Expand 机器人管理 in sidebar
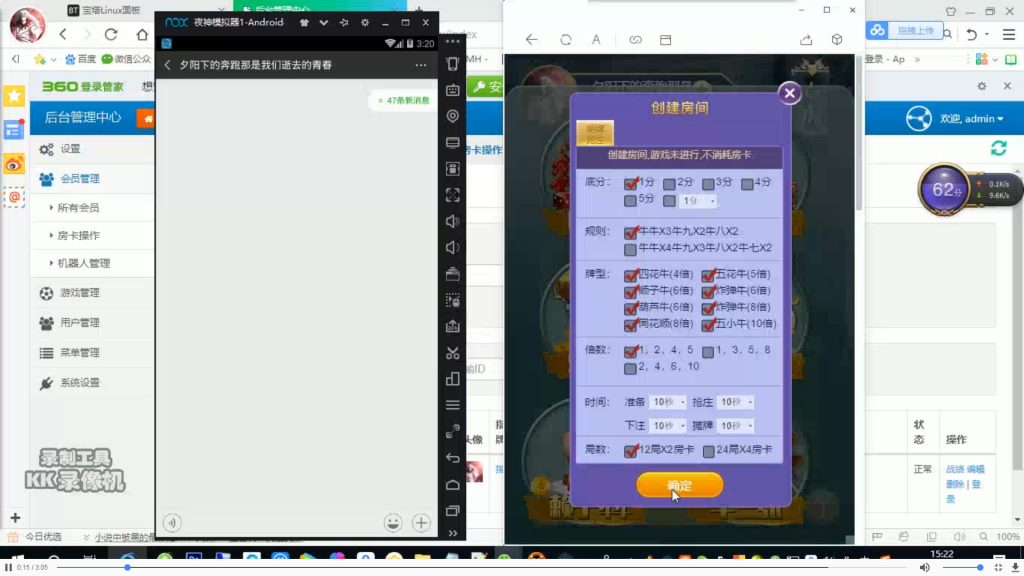Image resolution: width=1024 pixels, height=576 pixels. click(83, 263)
